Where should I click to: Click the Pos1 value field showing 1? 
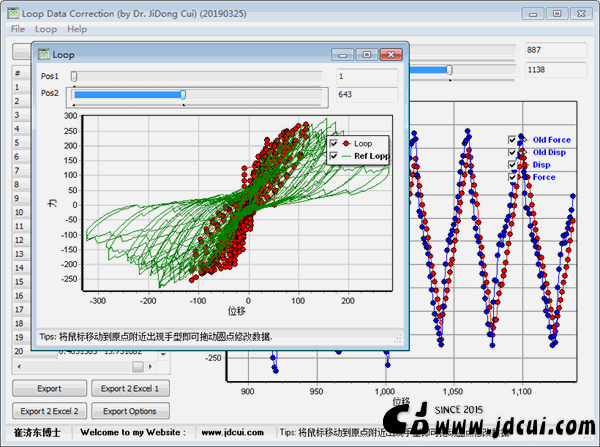(x=367, y=77)
